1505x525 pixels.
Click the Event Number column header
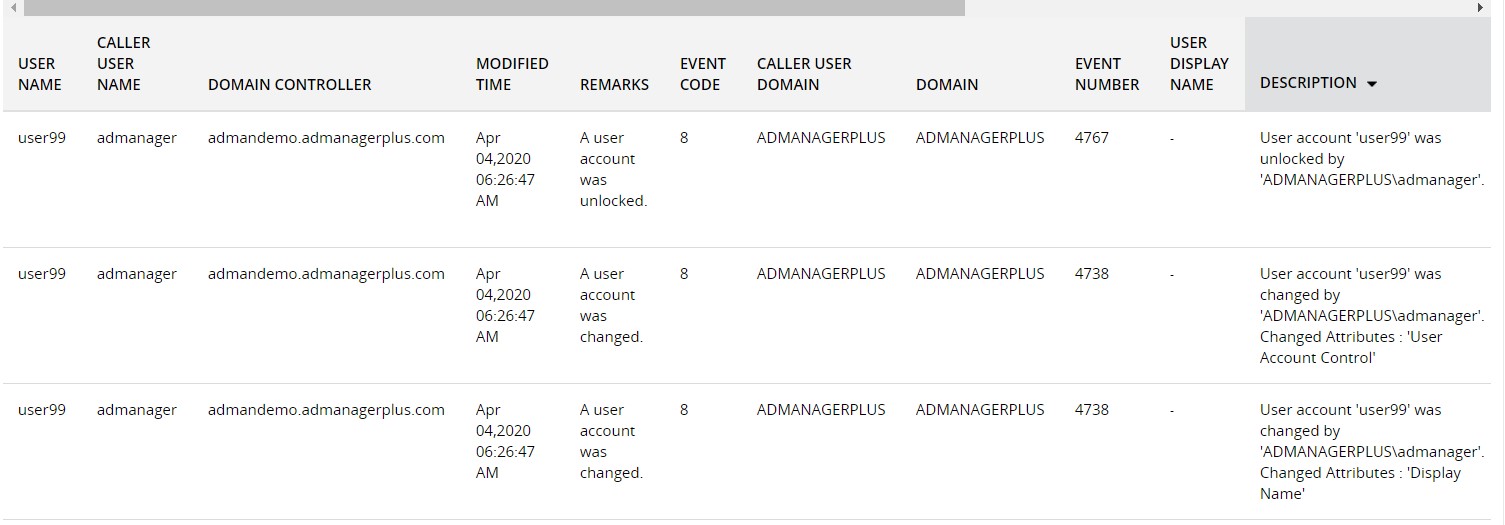(x=1106, y=74)
